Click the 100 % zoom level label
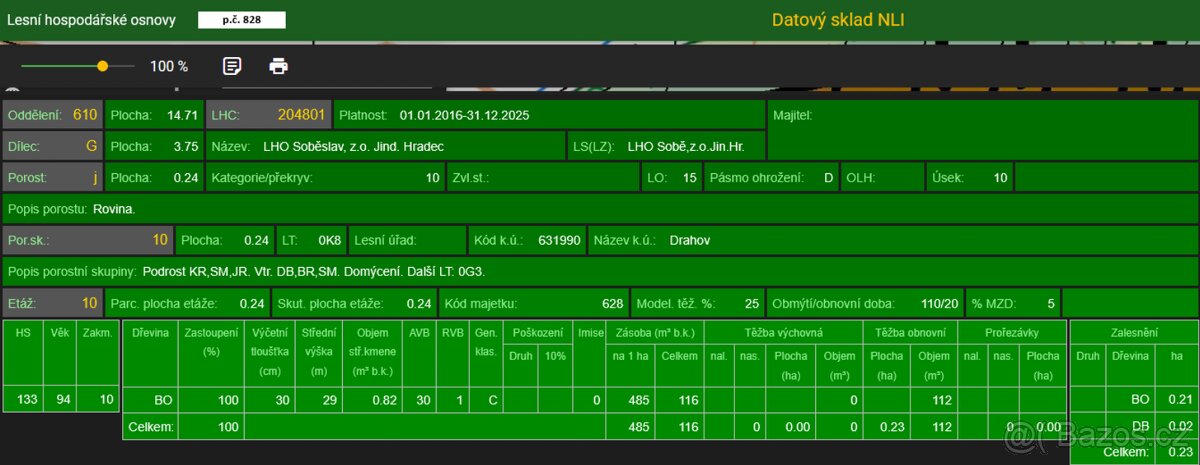Screen dimensions: 1200x465 pyautogui.click(x=169, y=66)
